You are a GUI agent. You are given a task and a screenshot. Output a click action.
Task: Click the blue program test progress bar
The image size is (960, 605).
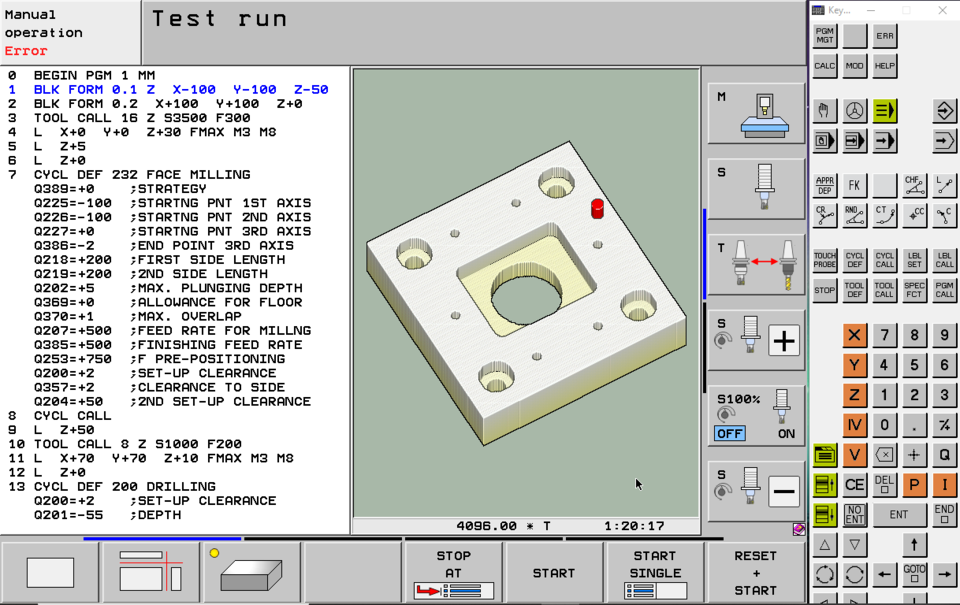click(x=160, y=539)
